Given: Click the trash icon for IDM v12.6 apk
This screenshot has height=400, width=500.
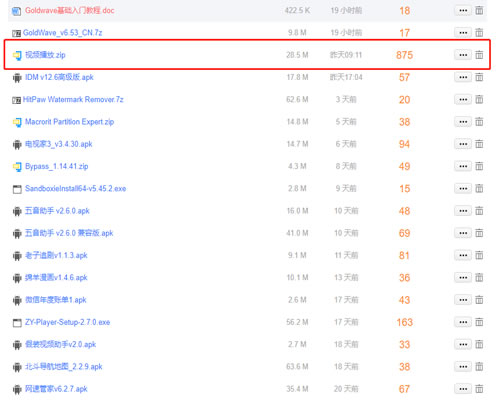Looking at the screenshot, I should coord(479,77).
